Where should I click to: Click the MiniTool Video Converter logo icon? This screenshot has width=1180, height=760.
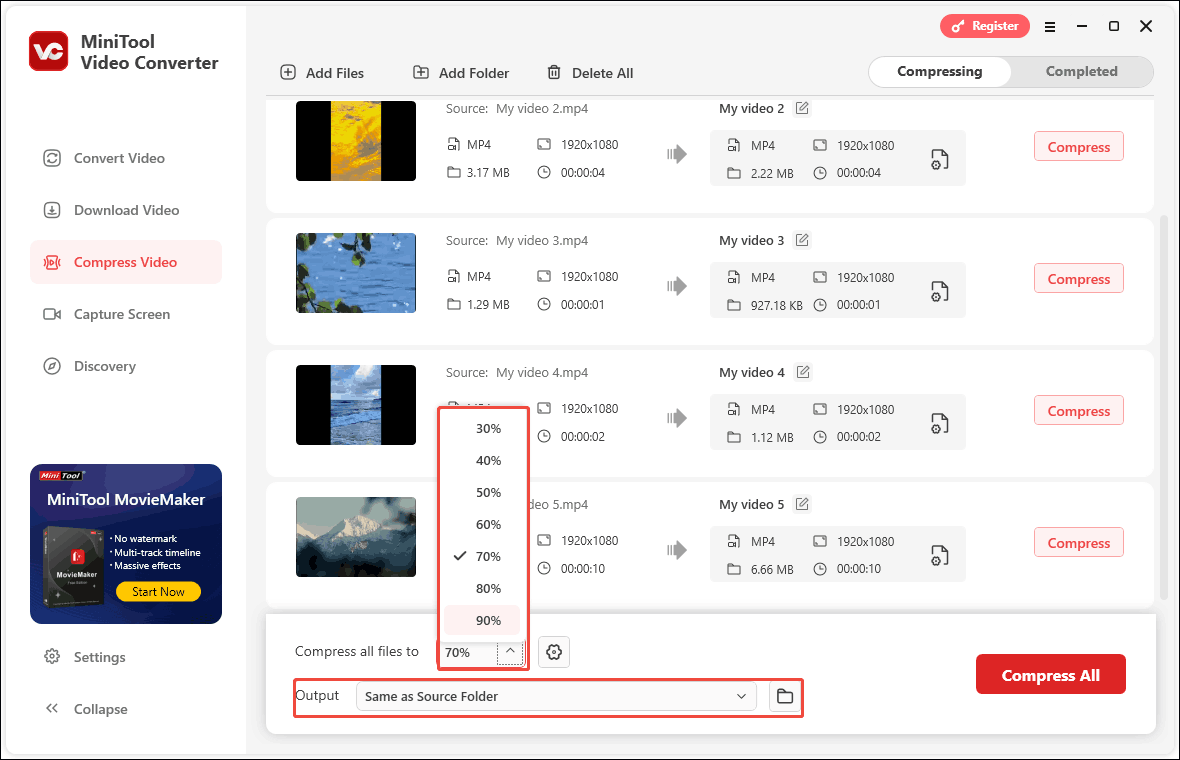tap(49, 51)
